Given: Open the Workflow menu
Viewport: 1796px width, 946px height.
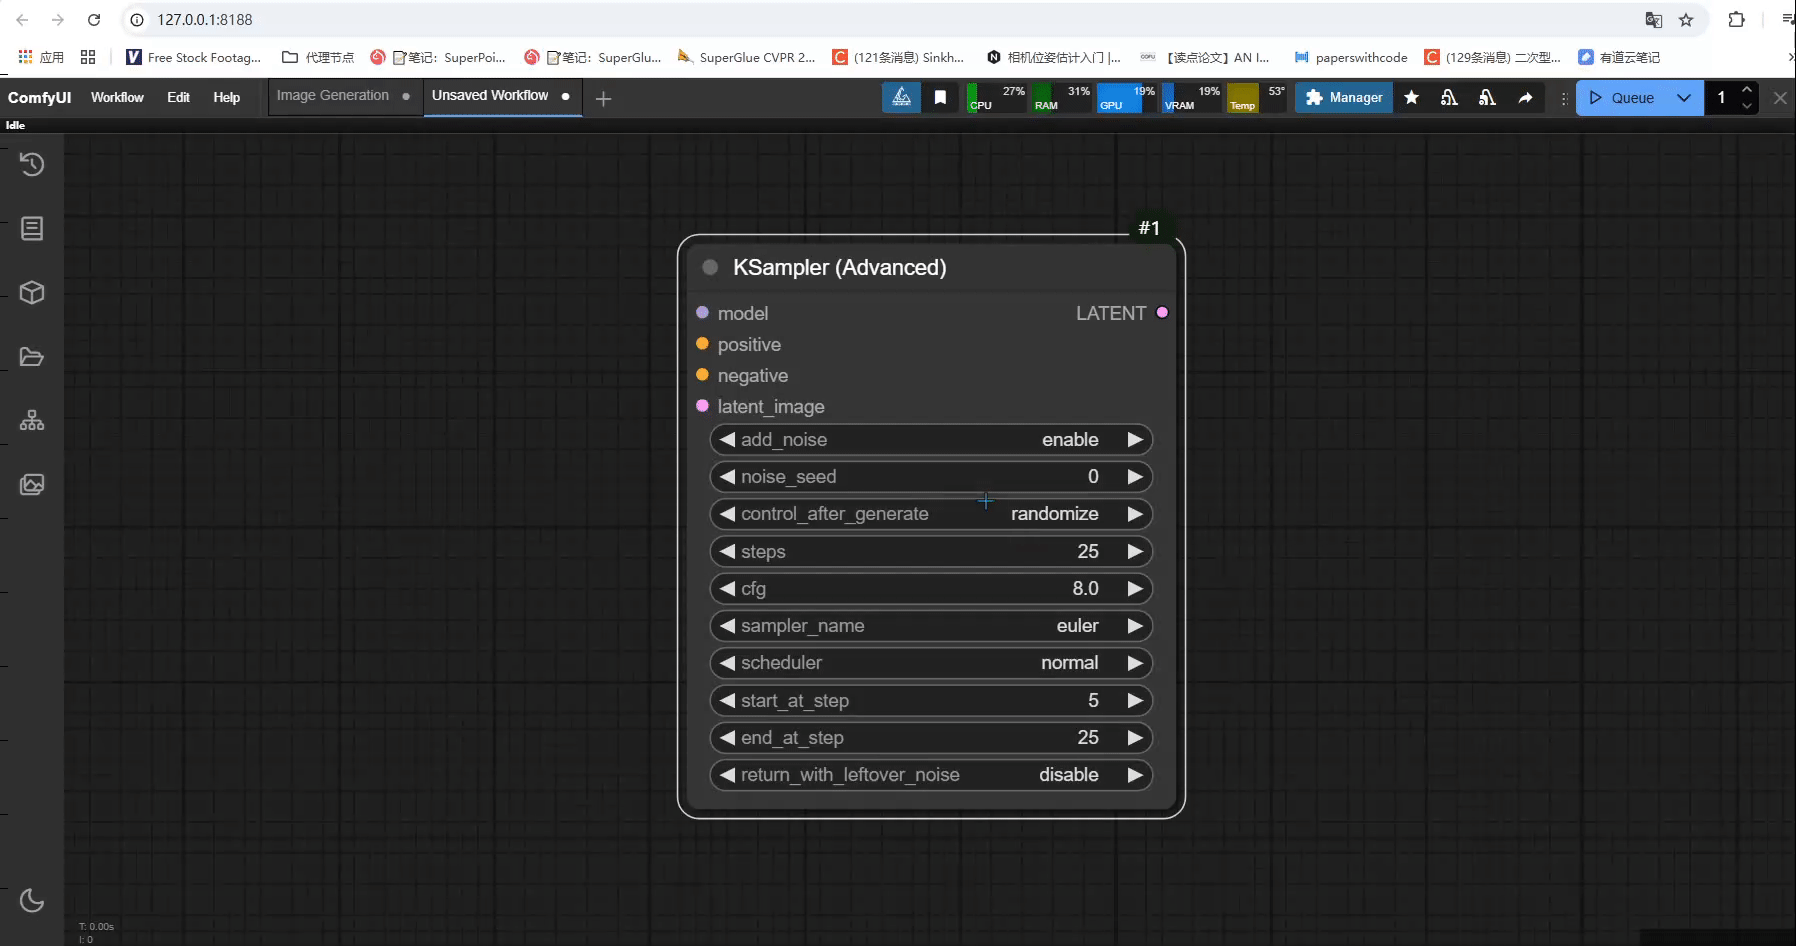Looking at the screenshot, I should tap(117, 97).
